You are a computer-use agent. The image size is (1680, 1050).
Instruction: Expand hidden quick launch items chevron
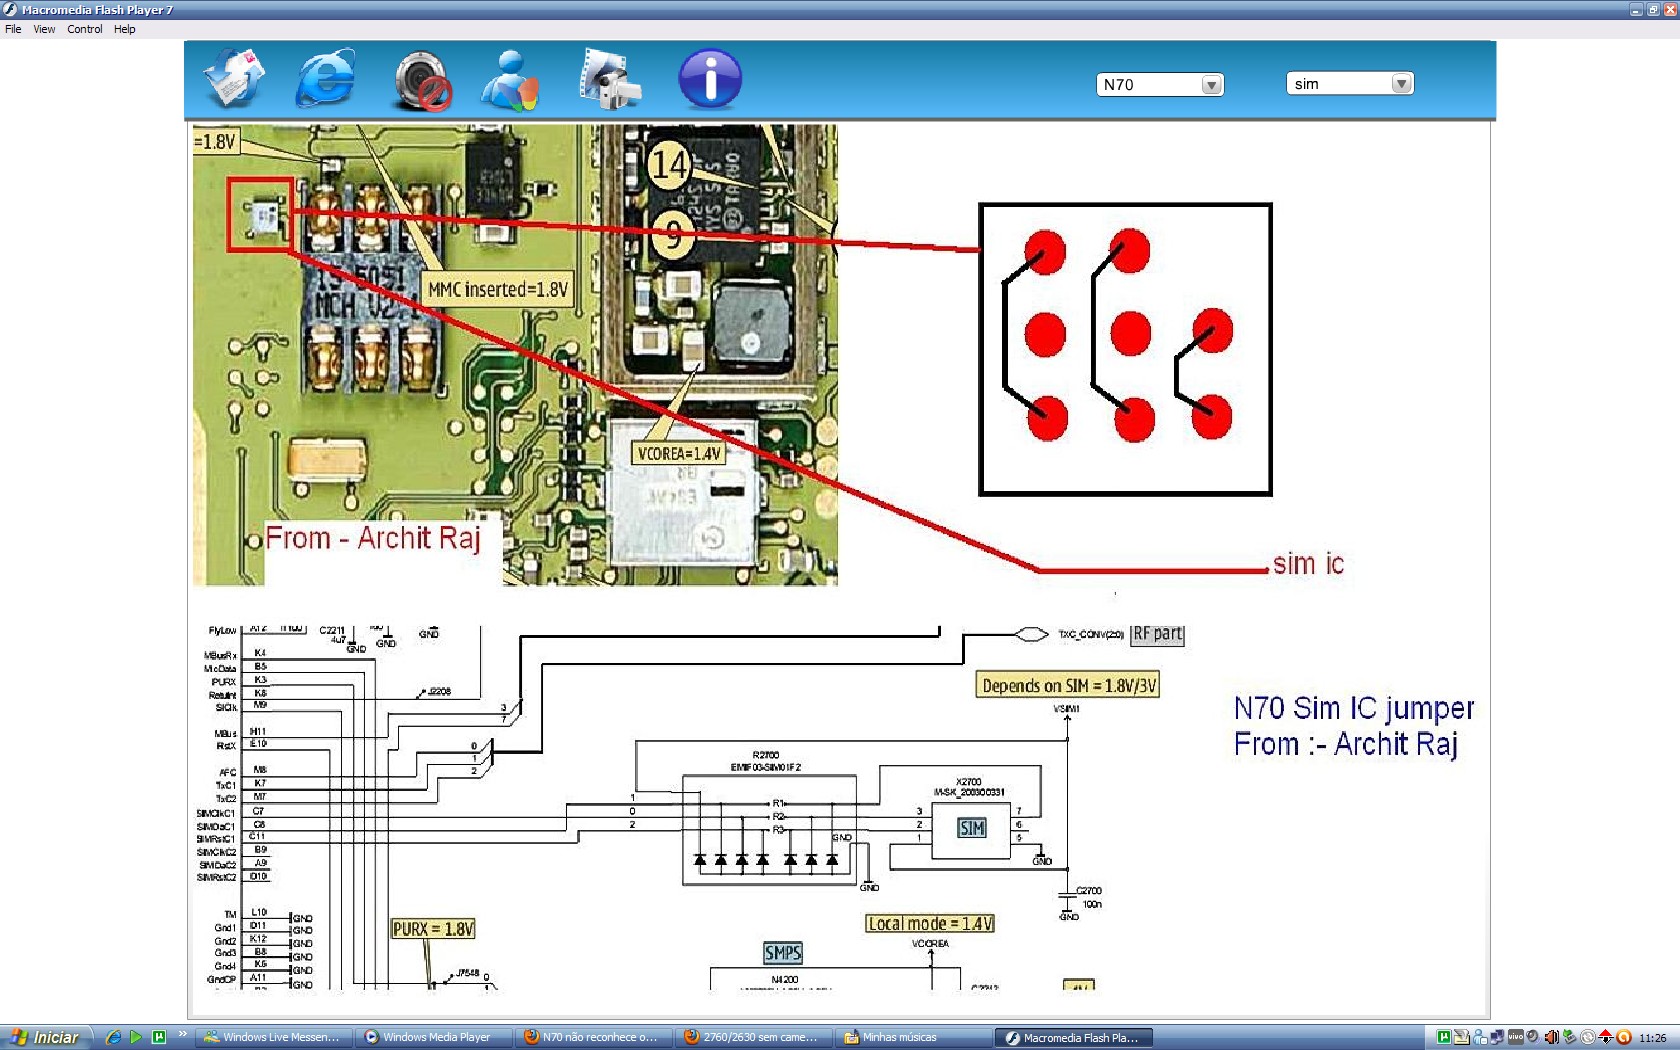tap(182, 1034)
